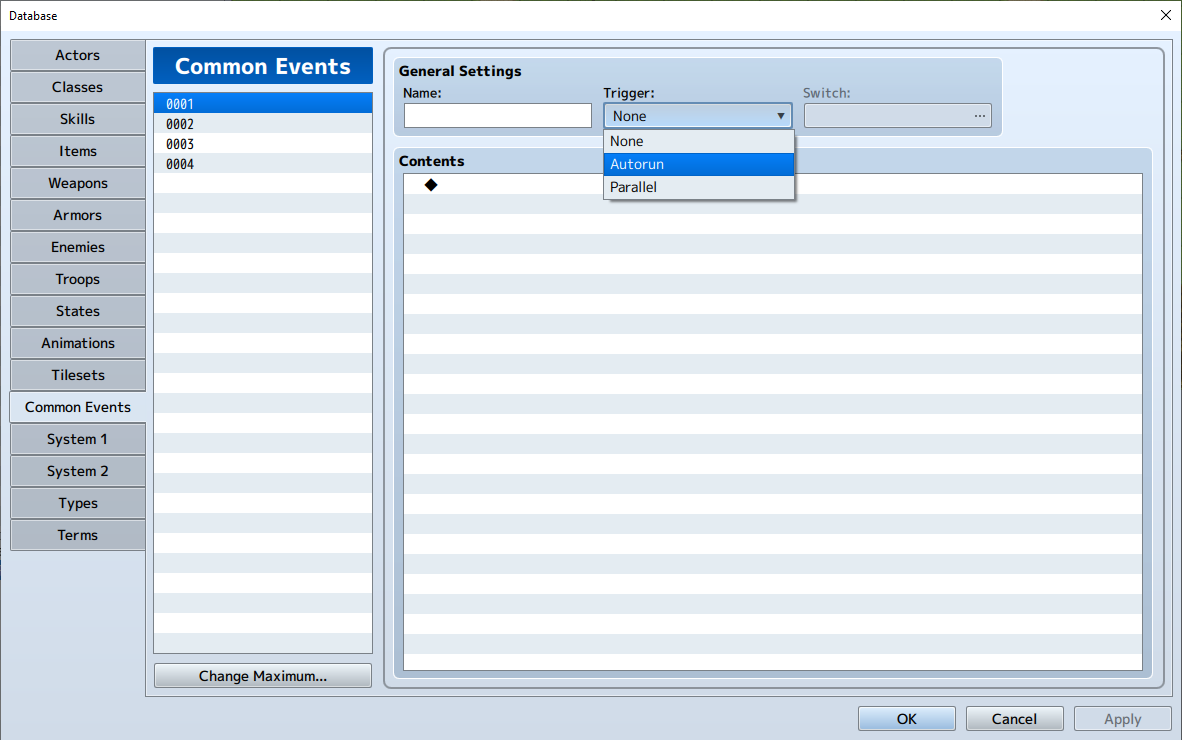Click the Change Maximum button
The height and width of the screenshot is (740, 1182).
point(262,676)
